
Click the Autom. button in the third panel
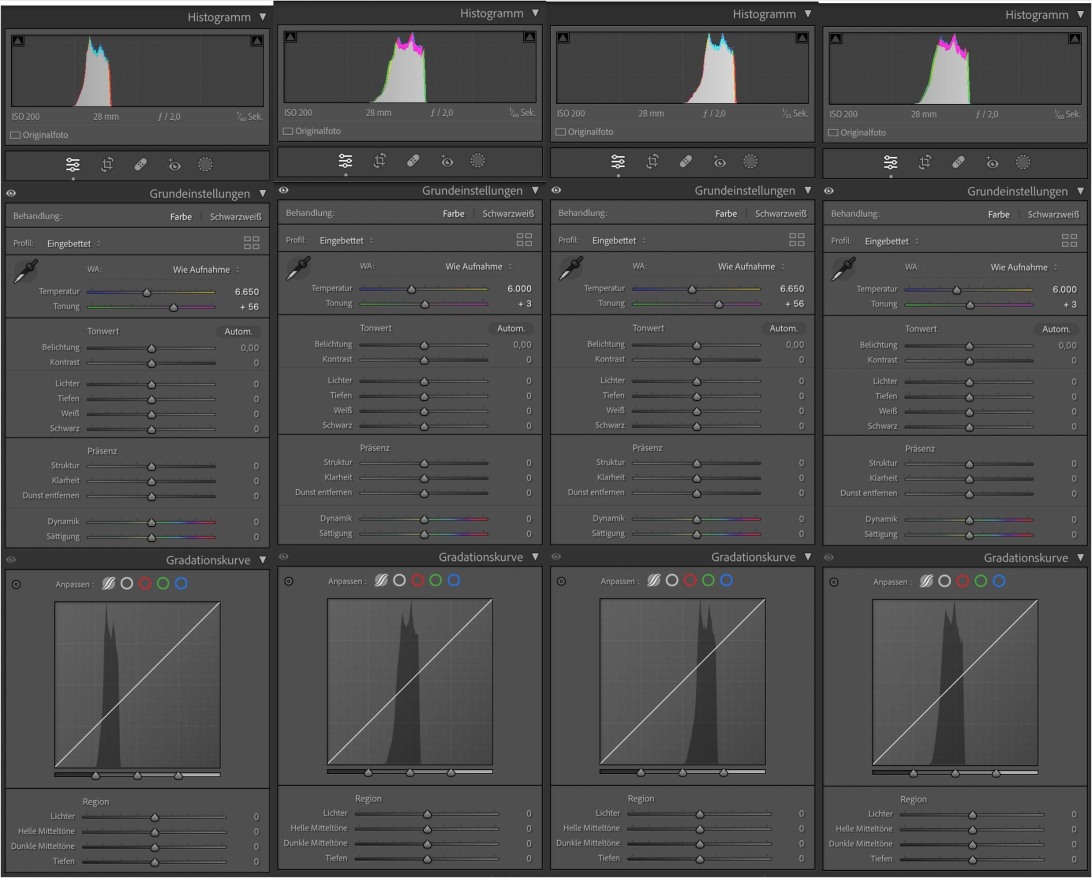(783, 329)
